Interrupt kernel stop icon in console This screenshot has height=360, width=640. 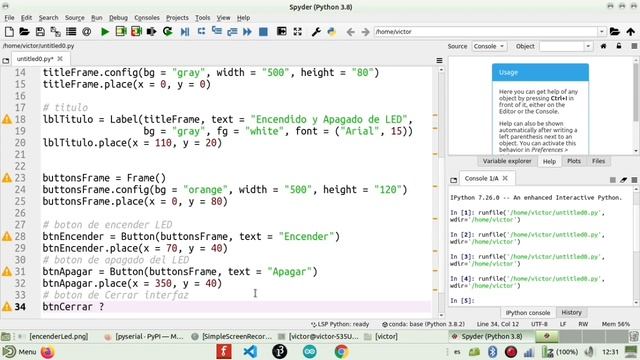click(x=613, y=180)
